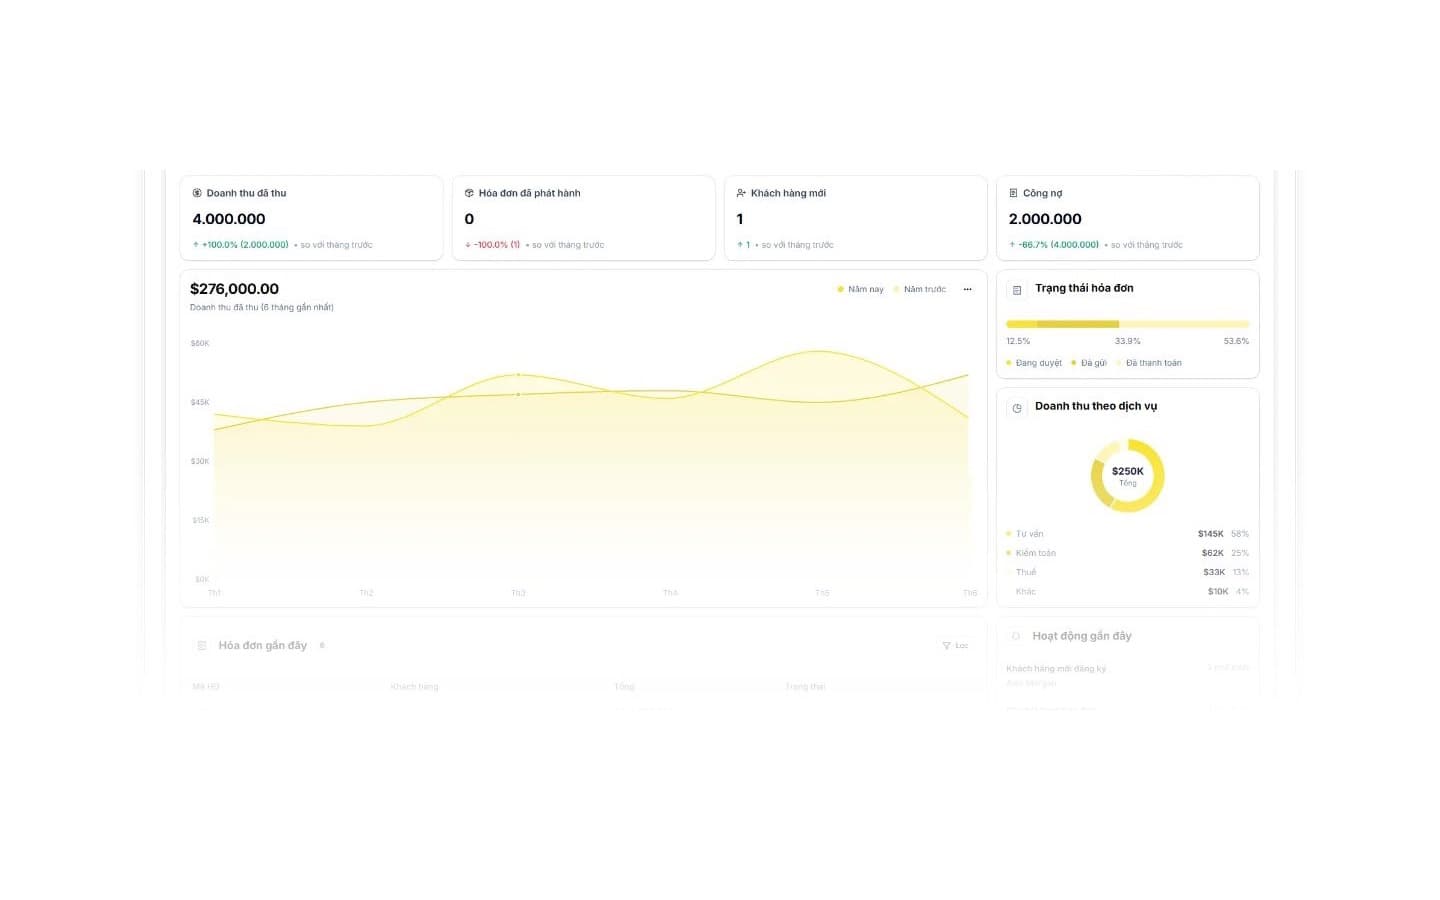
Task: Click the Trạng thái hóa đơn panel icon
Action: pyautogui.click(x=1017, y=290)
